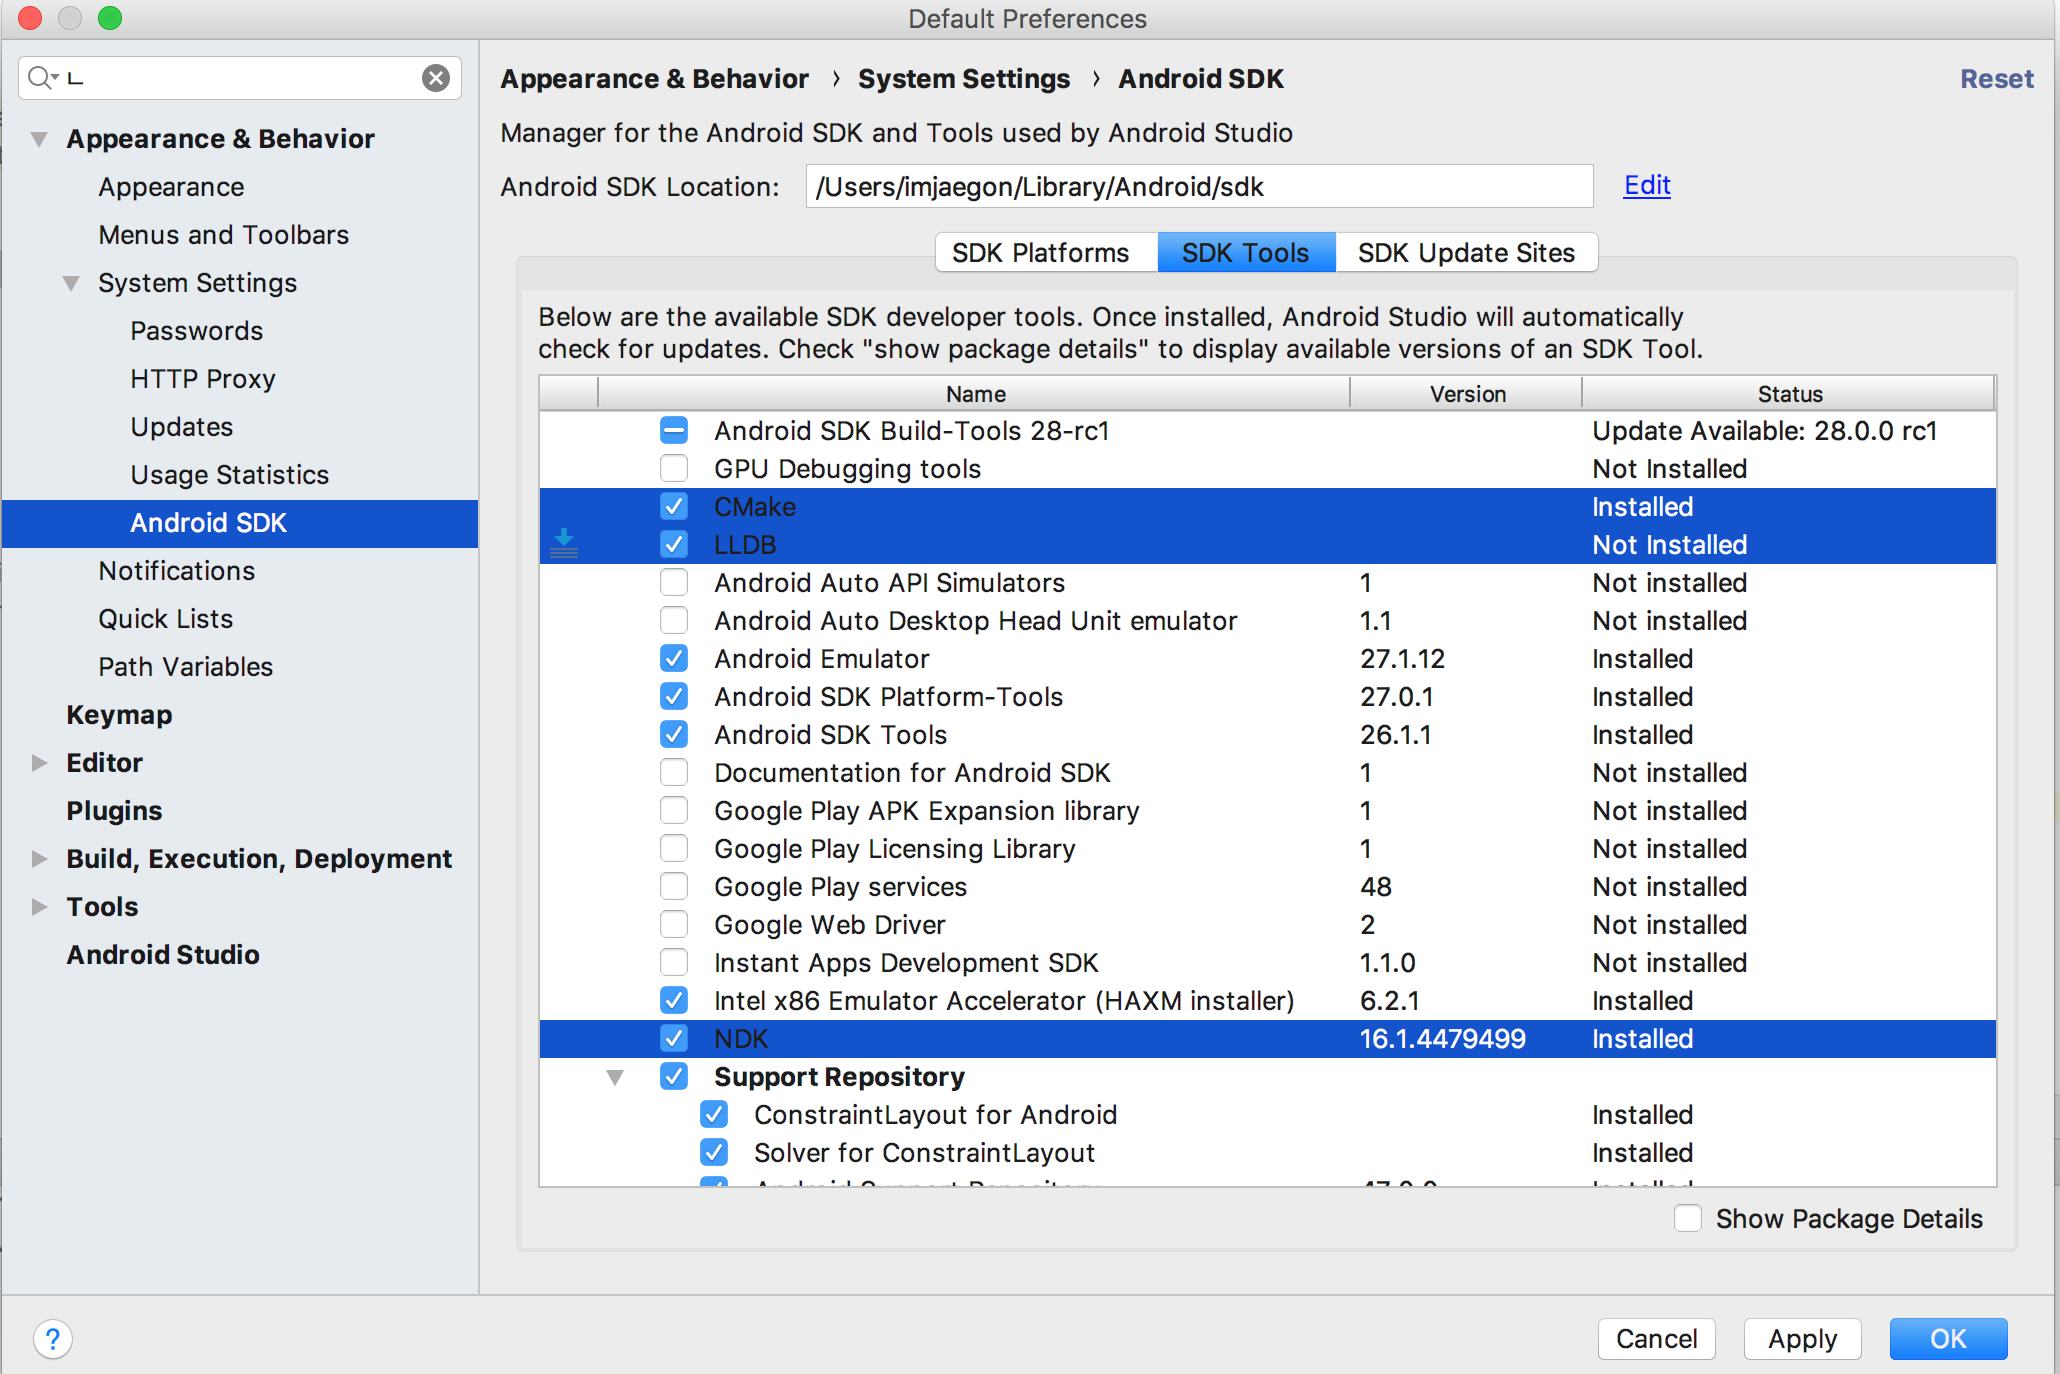Check Google Play Licensing Library
This screenshot has height=1374, width=2060.
(674, 848)
